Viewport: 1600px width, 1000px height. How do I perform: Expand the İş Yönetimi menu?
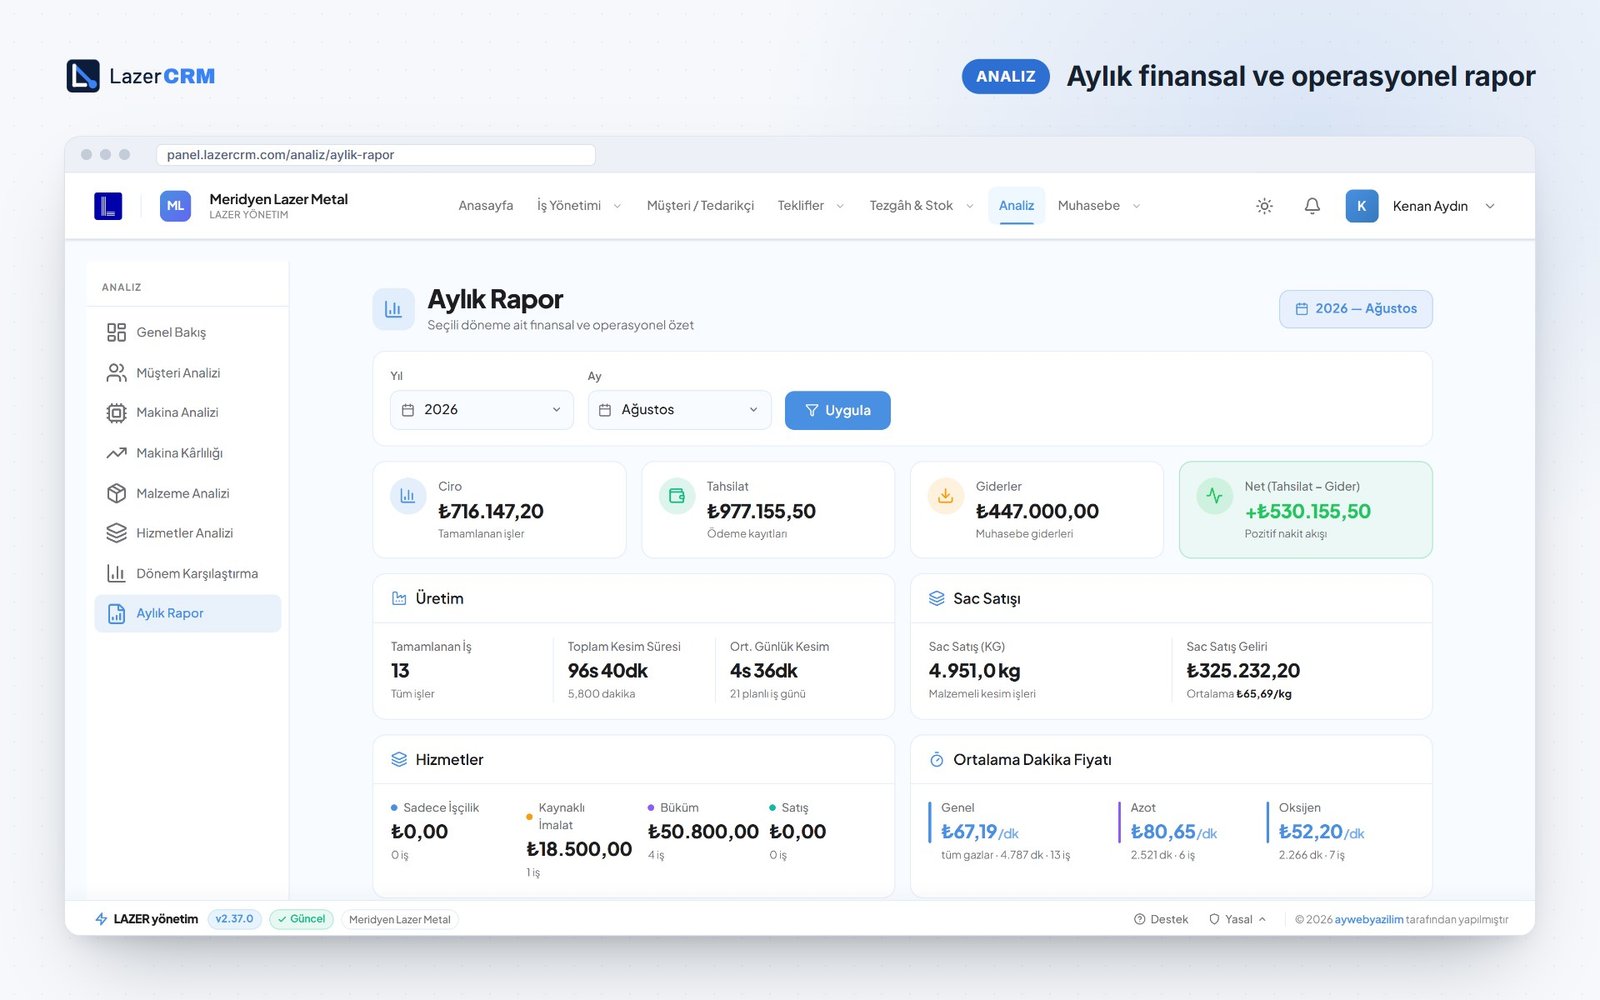click(579, 206)
